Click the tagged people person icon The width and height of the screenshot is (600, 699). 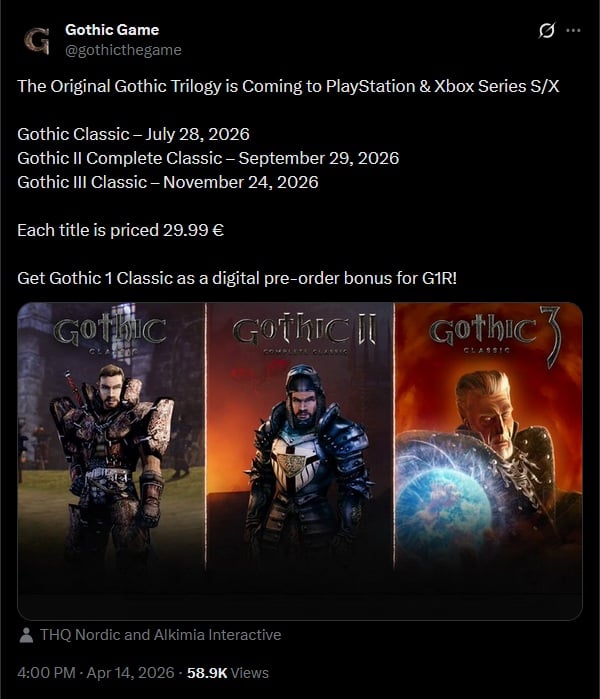pyautogui.click(x=26, y=635)
